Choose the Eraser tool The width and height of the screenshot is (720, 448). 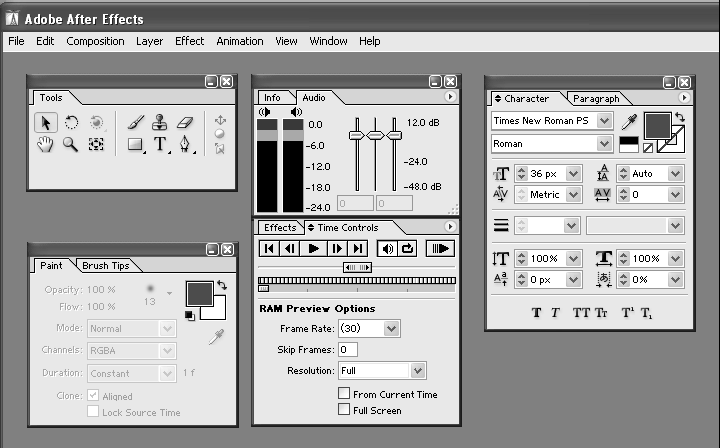tap(185, 122)
